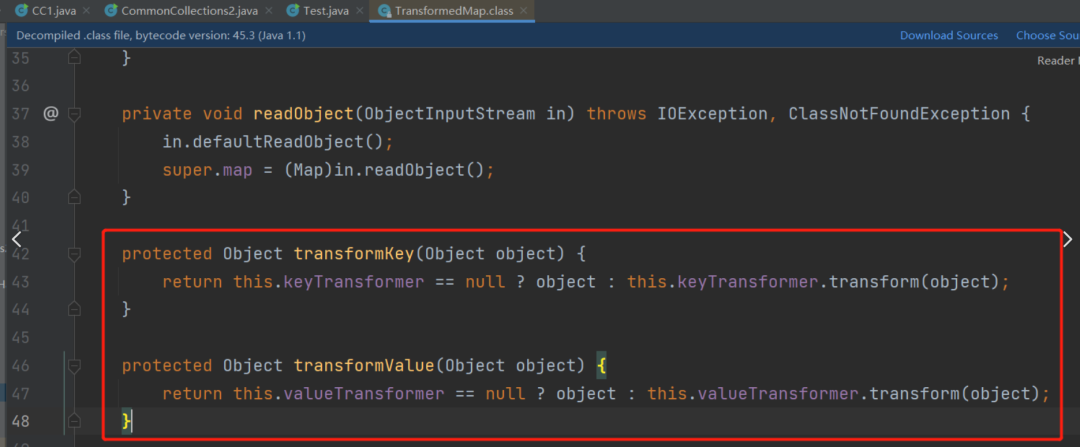Click the private keyword on line 37
The image size is (1080, 447).
pos(157,114)
